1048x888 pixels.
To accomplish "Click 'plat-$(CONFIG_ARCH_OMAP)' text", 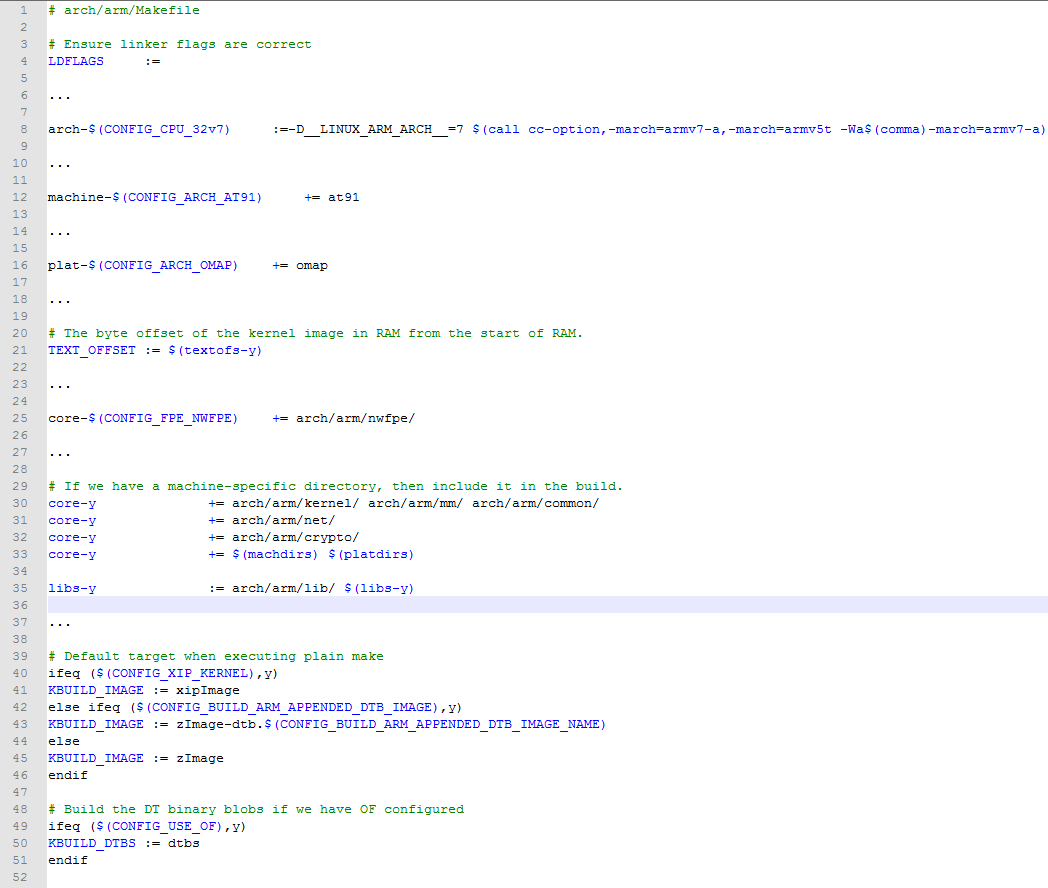I will (x=143, y=265).
